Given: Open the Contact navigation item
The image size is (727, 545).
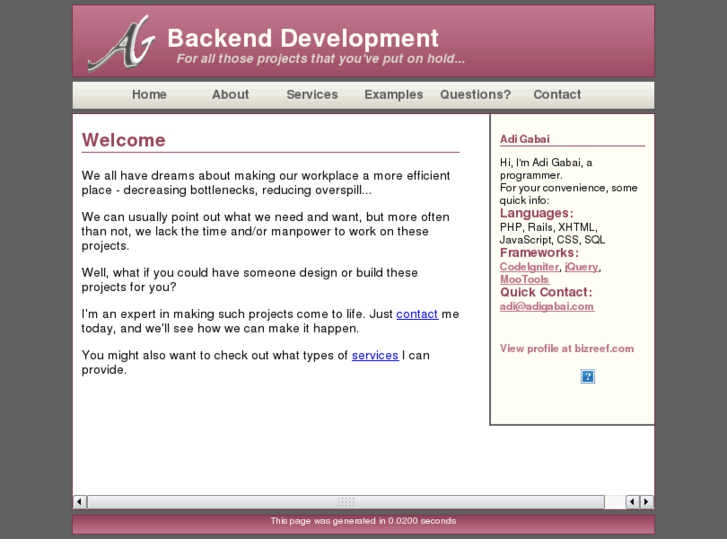Looking at the screenshot, I should [557, 95].
